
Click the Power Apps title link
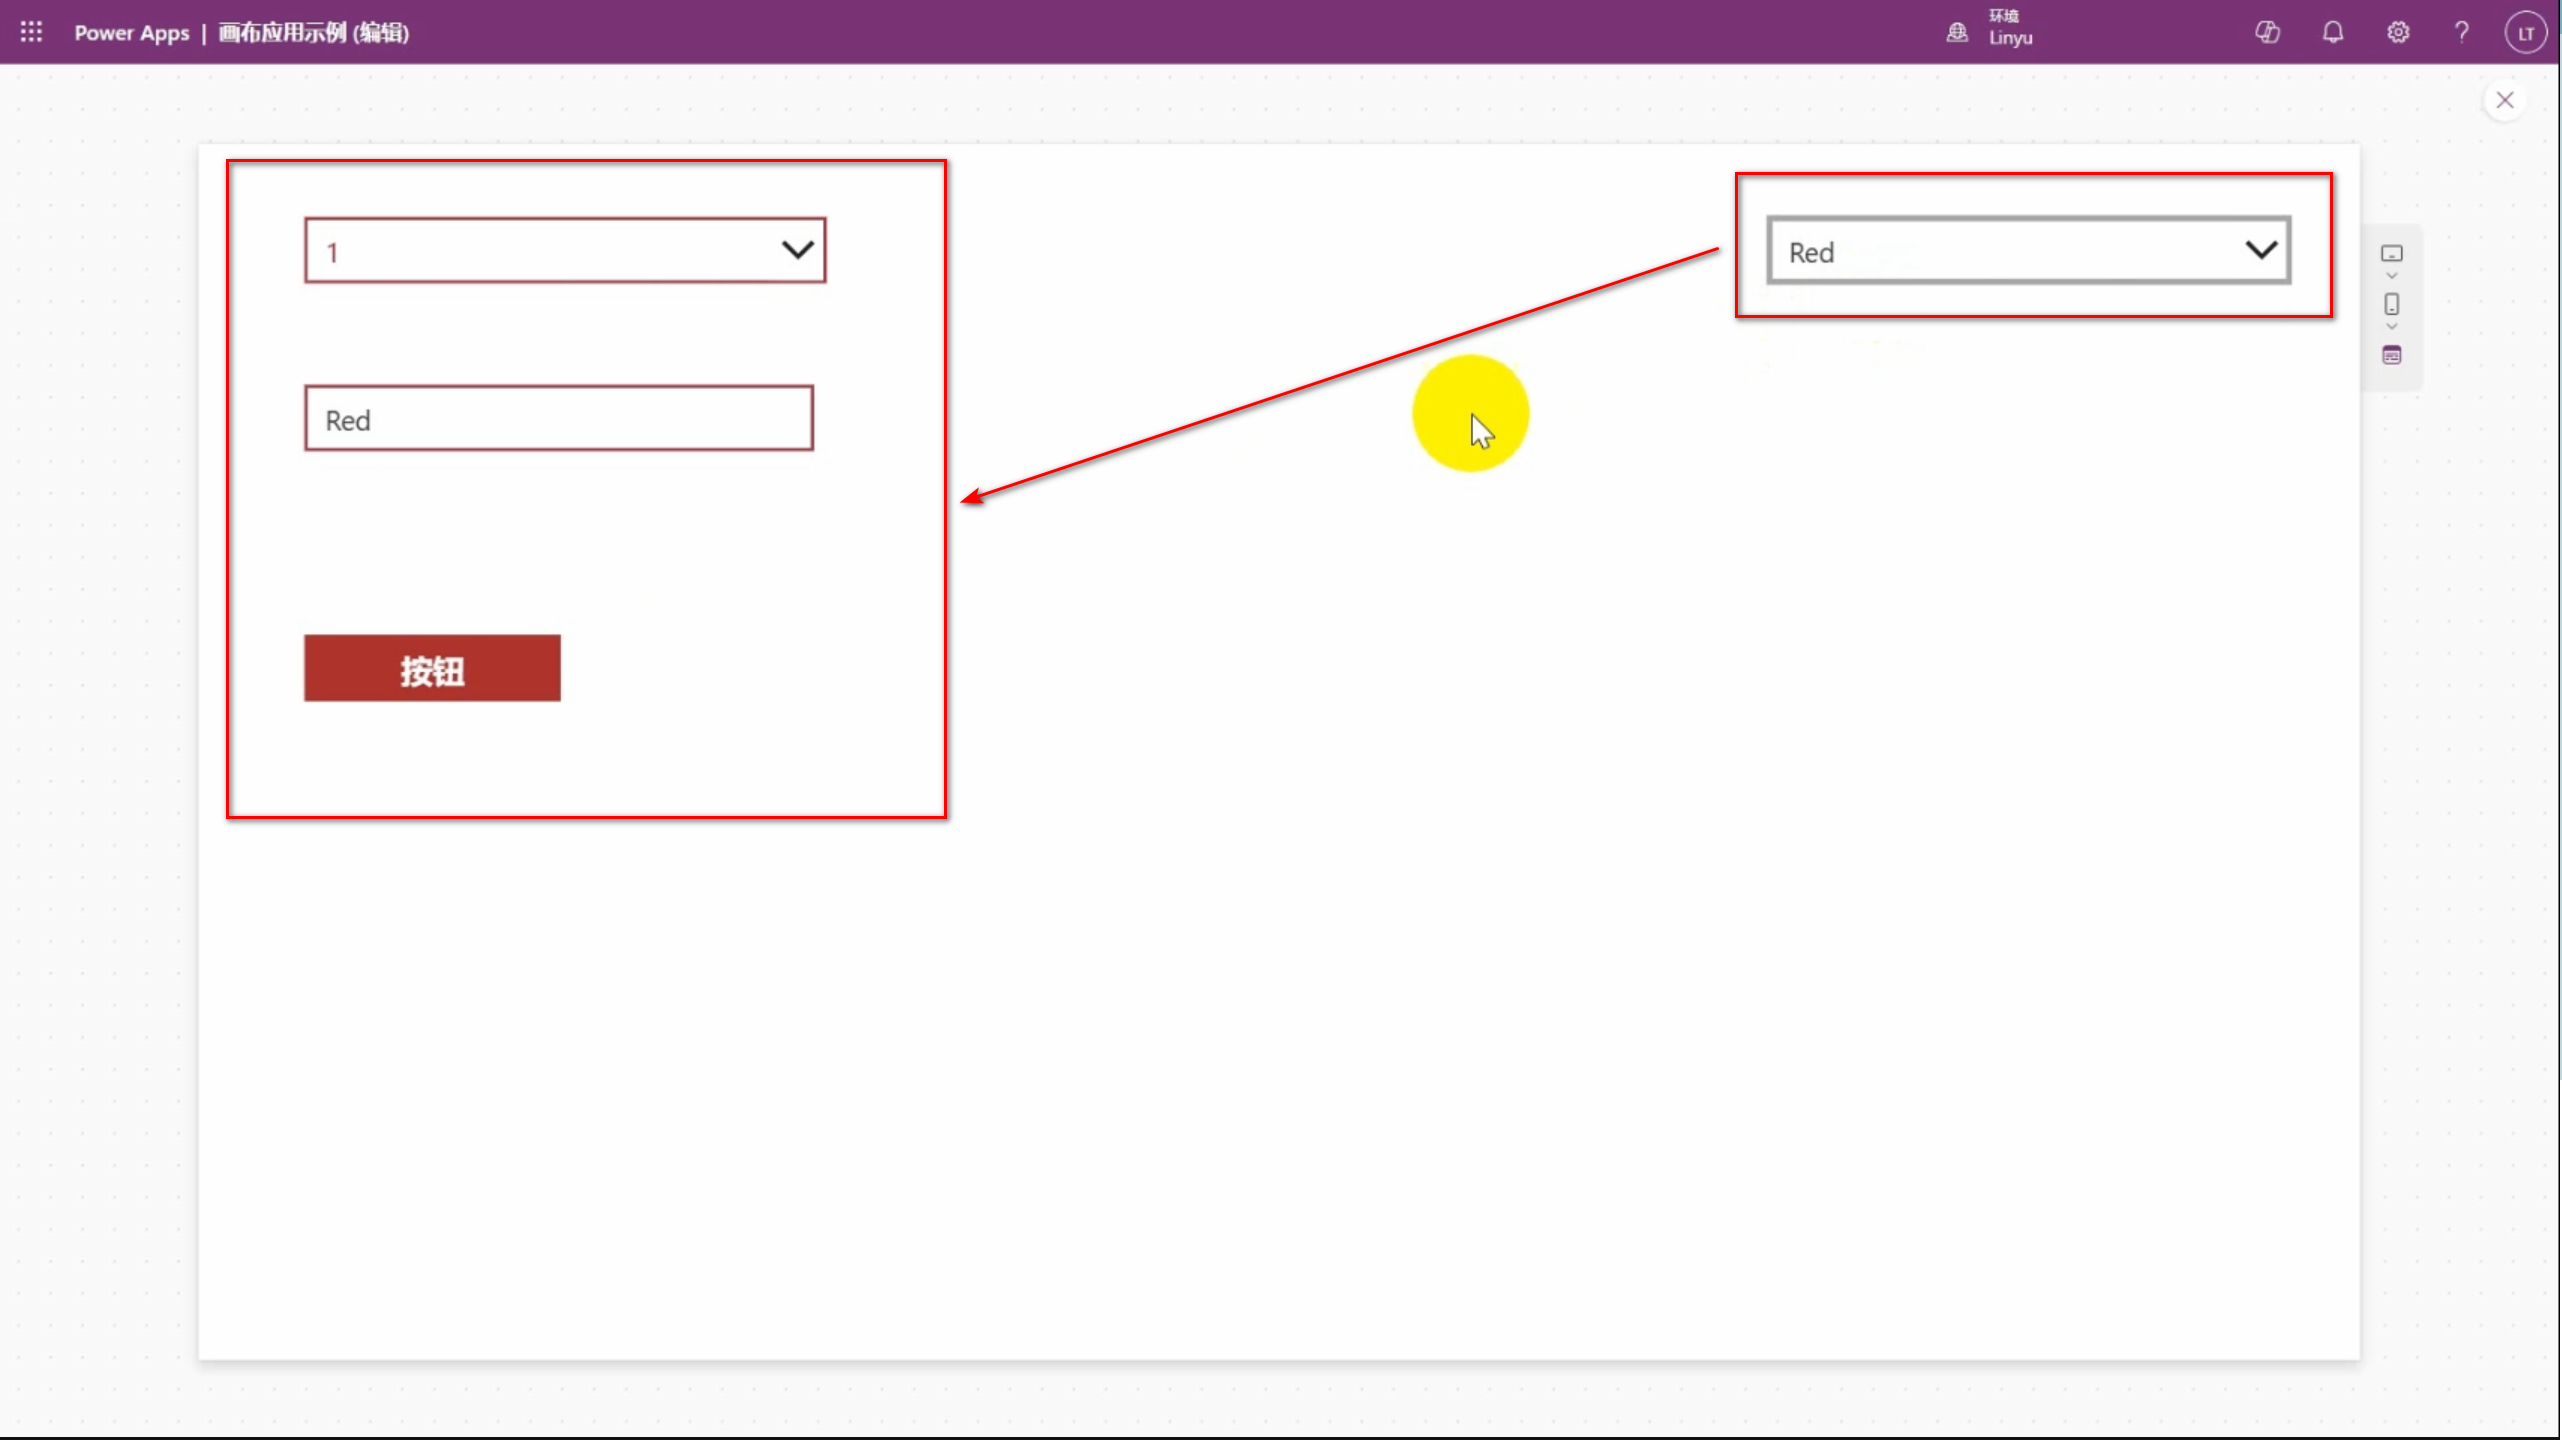tap(131, 33)
